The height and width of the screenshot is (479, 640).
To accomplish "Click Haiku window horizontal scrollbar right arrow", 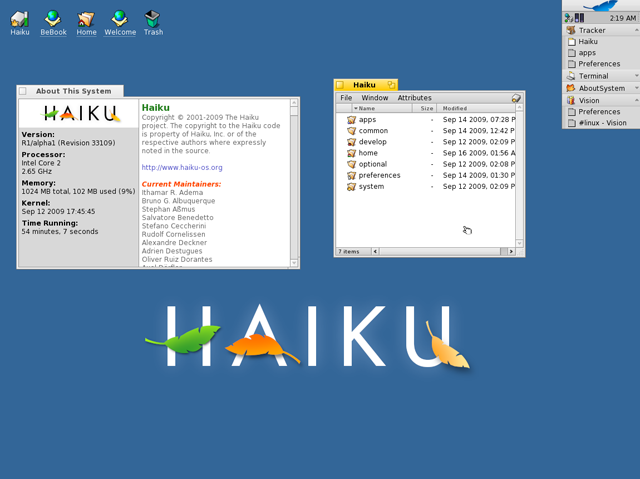I will (x=511, y=251).
